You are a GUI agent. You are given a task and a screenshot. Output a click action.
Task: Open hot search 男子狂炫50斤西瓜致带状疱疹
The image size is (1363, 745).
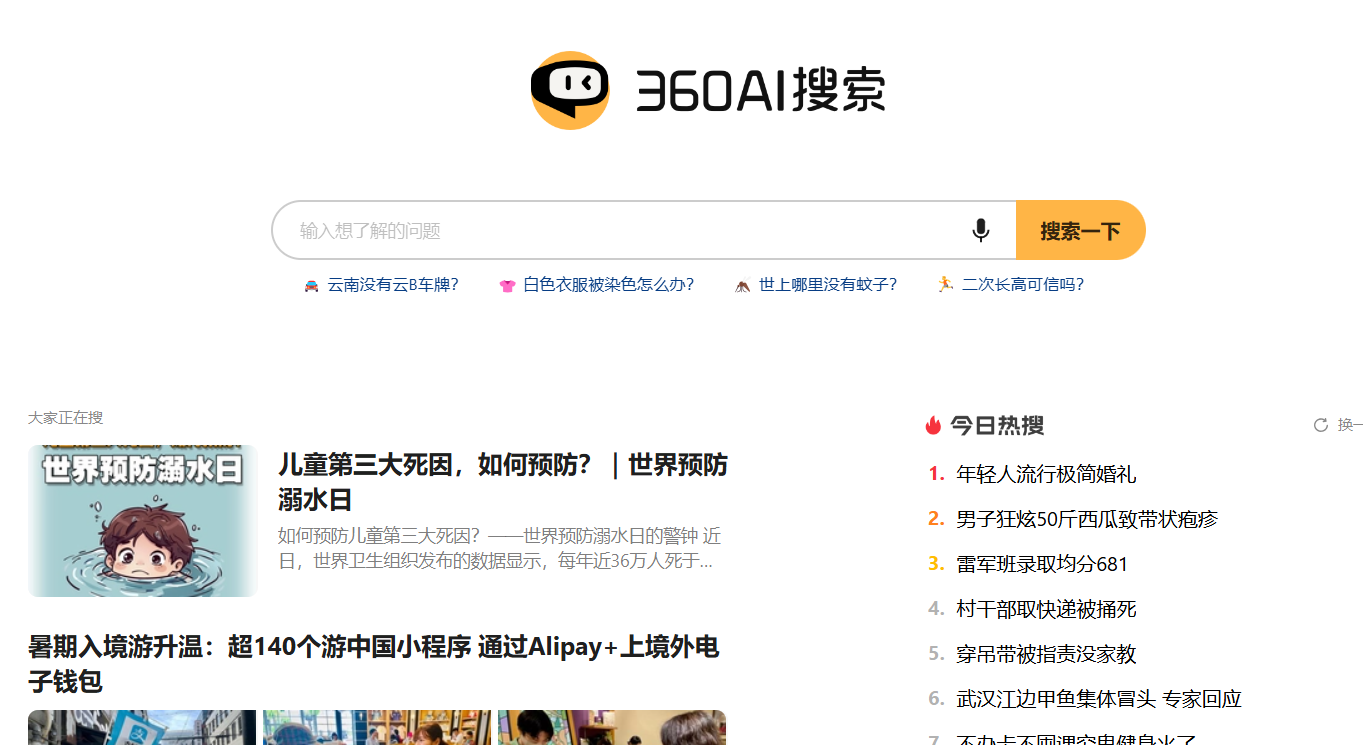(x=1087, y=519)
